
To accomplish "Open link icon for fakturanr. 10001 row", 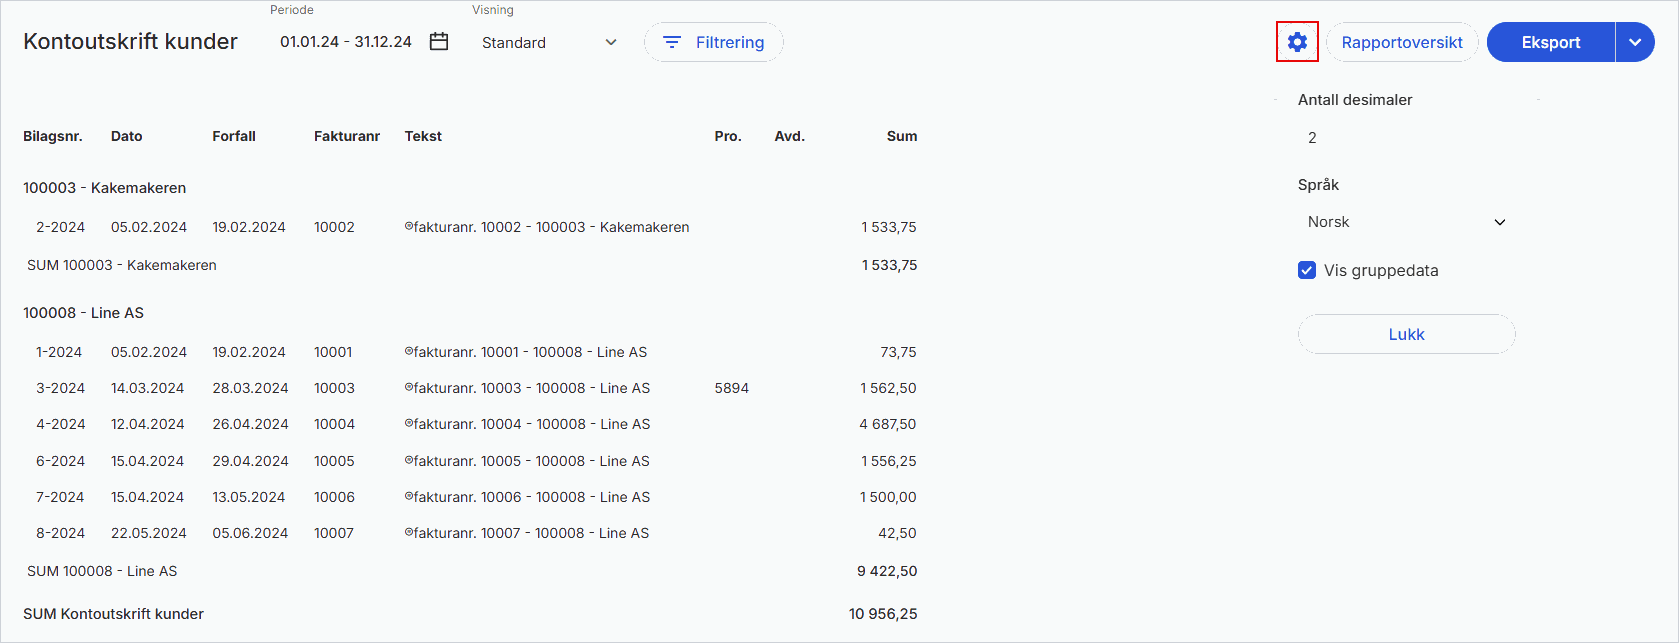I will [408, 352].
